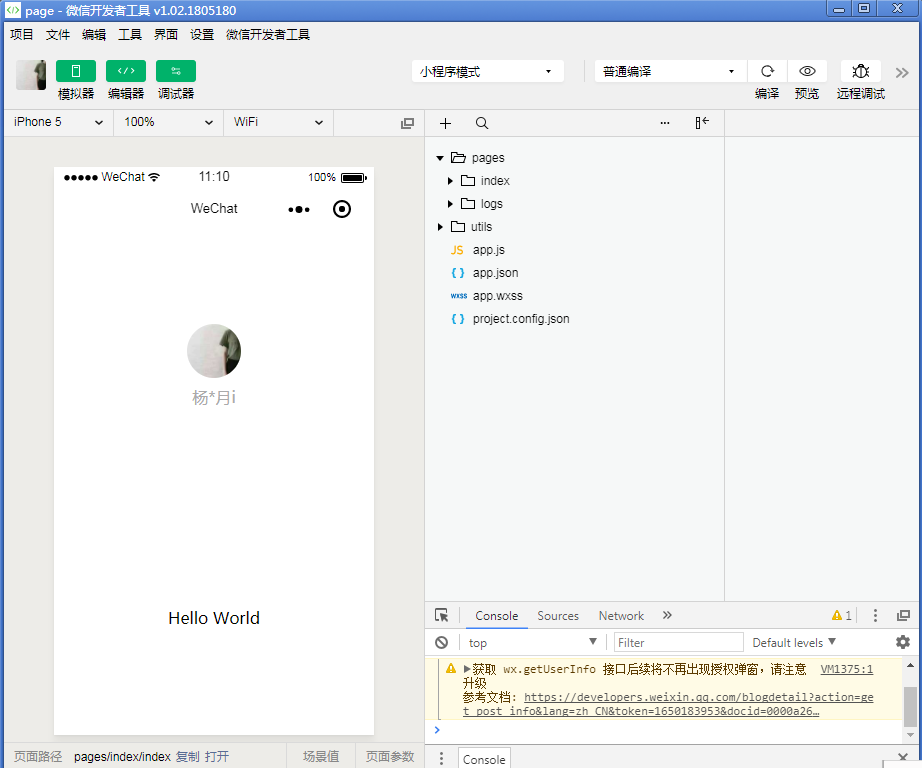
Task: Click the 复制 page path link
Action: coord(187,757)
